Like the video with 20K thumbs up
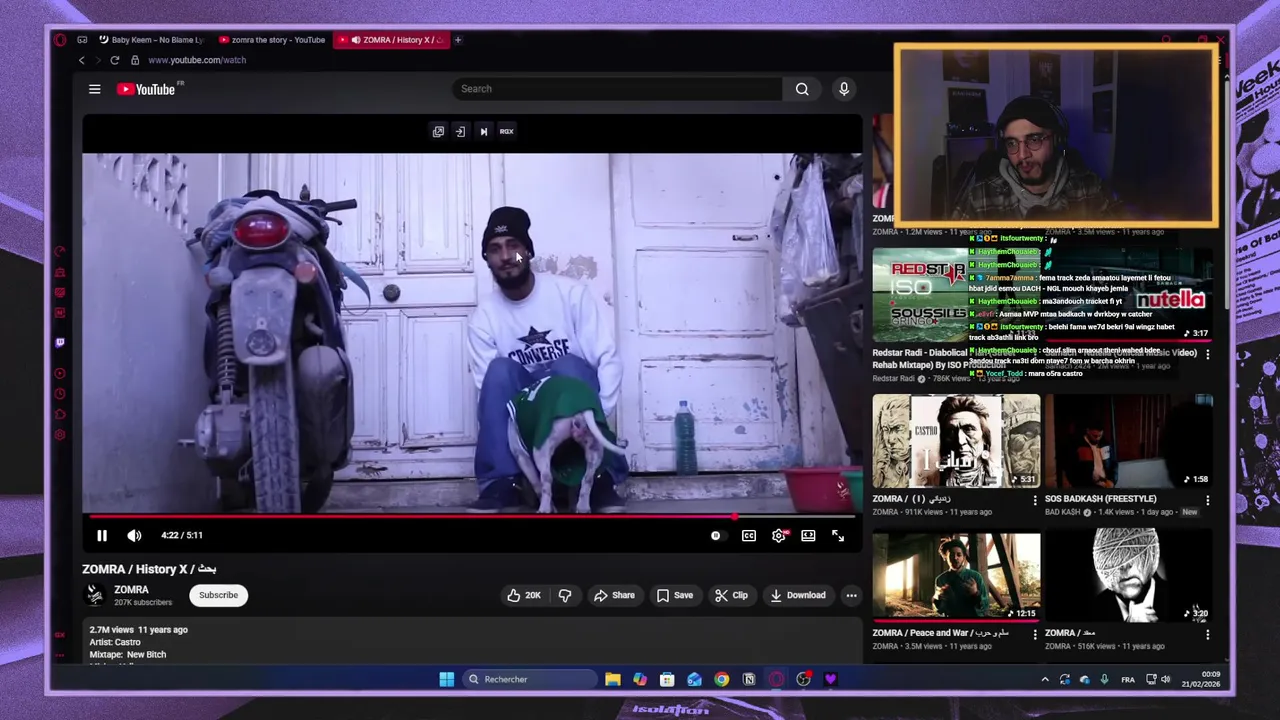The width and height of the screenshot is (1280, 720). tap(523, 595)
